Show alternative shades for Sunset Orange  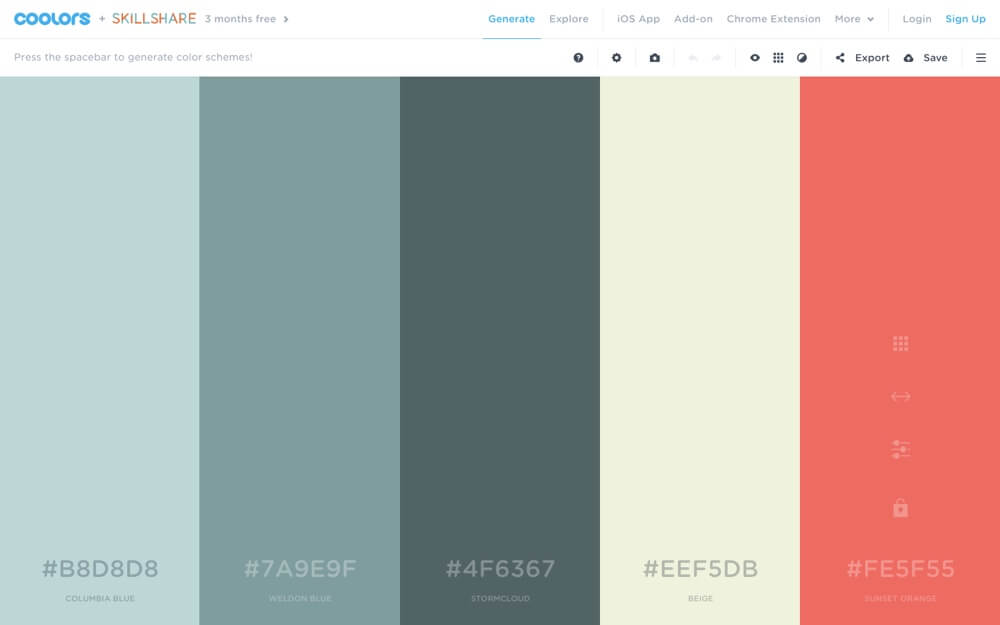point(900,344)
